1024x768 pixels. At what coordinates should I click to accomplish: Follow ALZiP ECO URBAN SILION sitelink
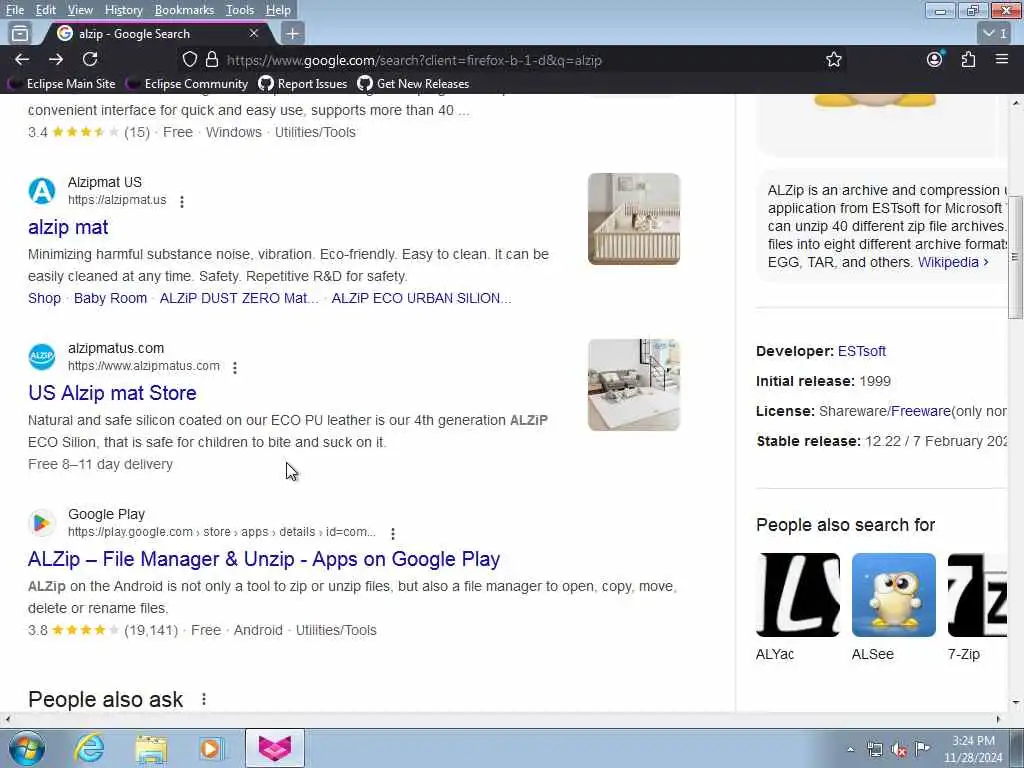pos(421,298)
